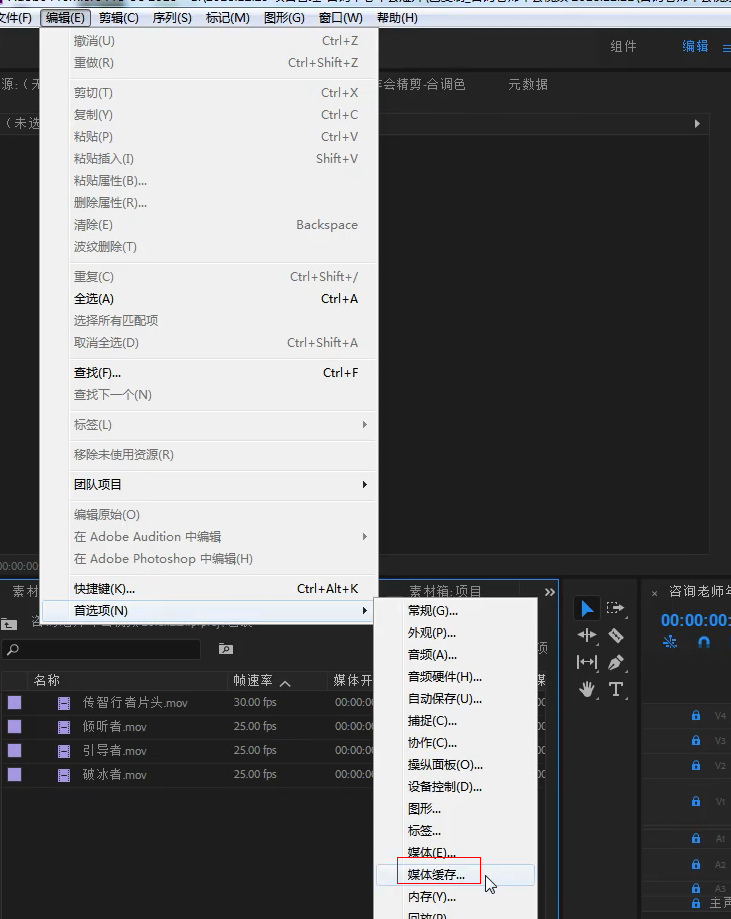This screenshot has width=731, height=919.
Task: Click the source panel play arrow expander
Action: click(697, 124)
